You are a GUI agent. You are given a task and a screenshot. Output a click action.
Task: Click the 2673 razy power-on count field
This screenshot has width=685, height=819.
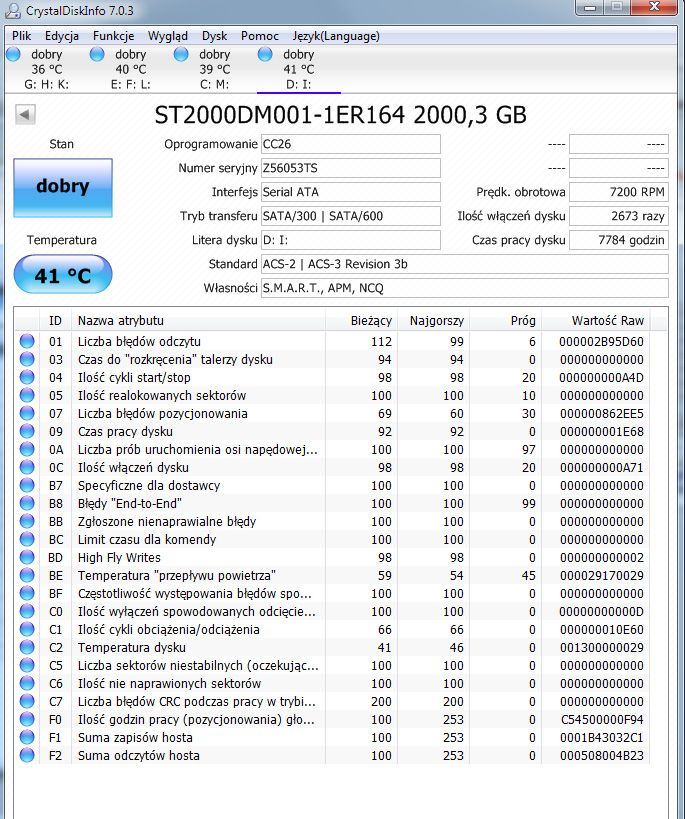[x=619, y=216]
